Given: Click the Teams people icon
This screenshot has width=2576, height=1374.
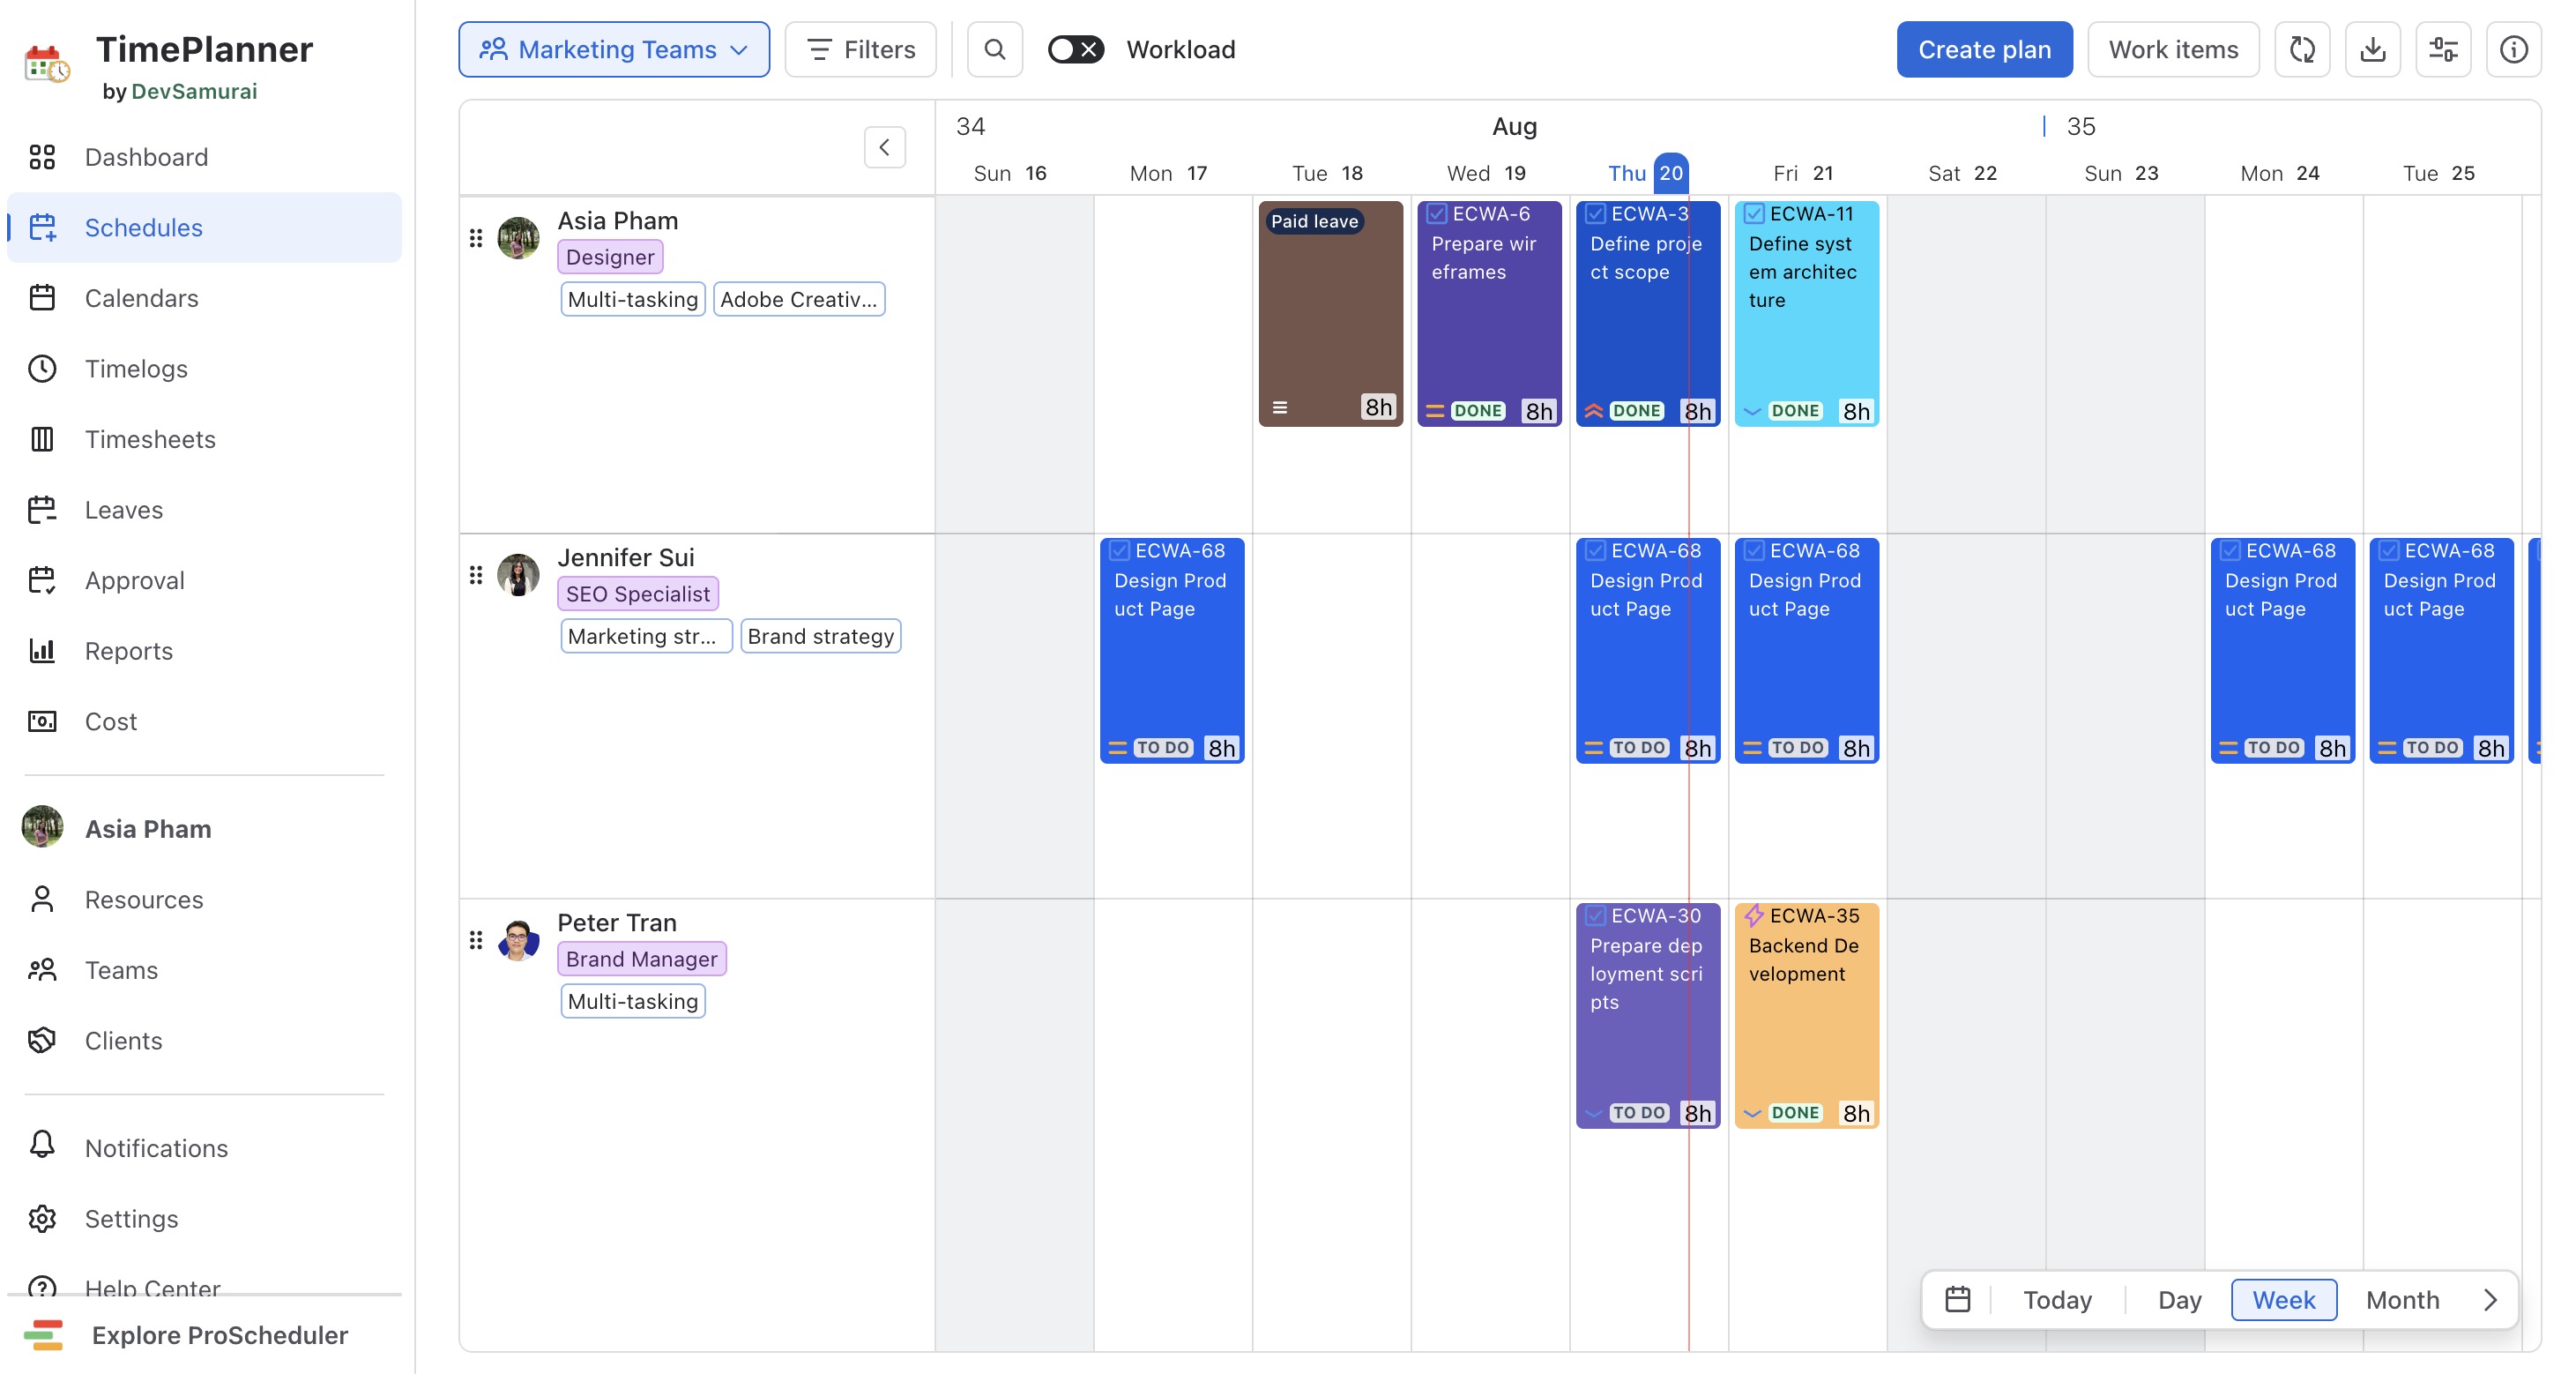Looking at the screenshot, I should pyautogui.click(x=42, y=970).
